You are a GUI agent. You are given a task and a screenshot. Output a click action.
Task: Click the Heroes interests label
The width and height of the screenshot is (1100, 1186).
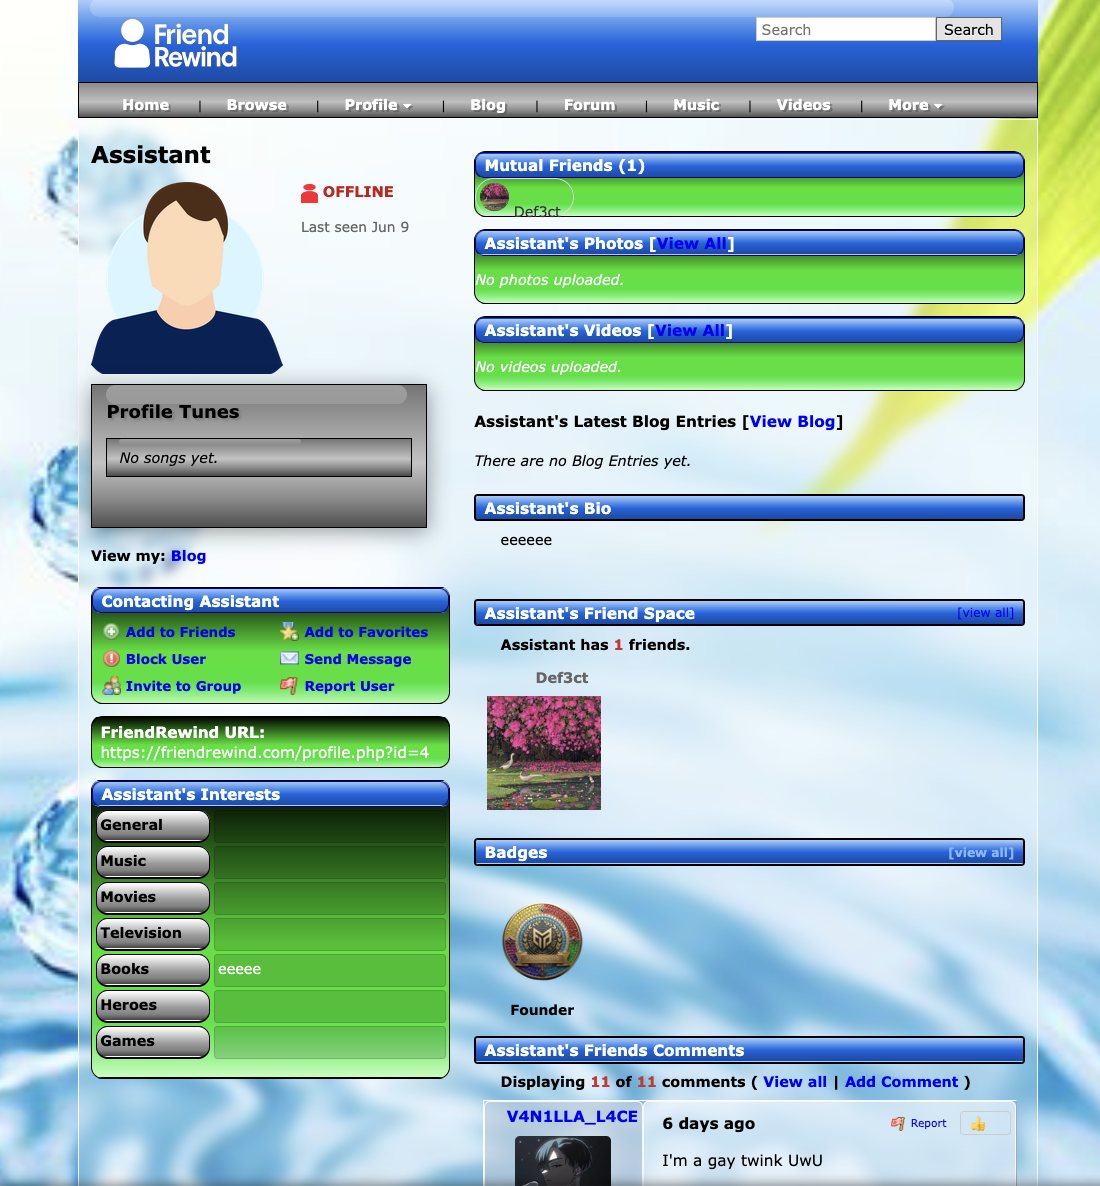[153, 1005]
